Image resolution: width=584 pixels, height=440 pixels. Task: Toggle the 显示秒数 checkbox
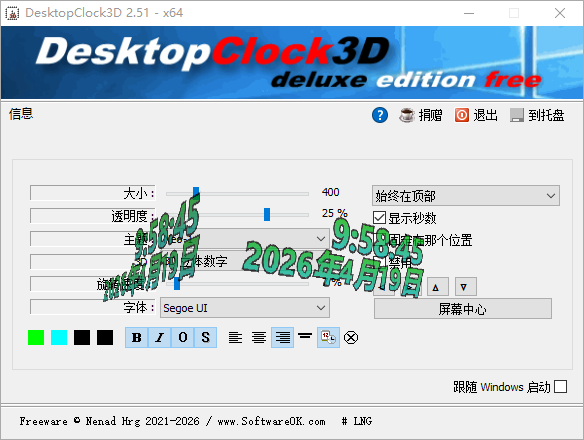click(379, 218)
